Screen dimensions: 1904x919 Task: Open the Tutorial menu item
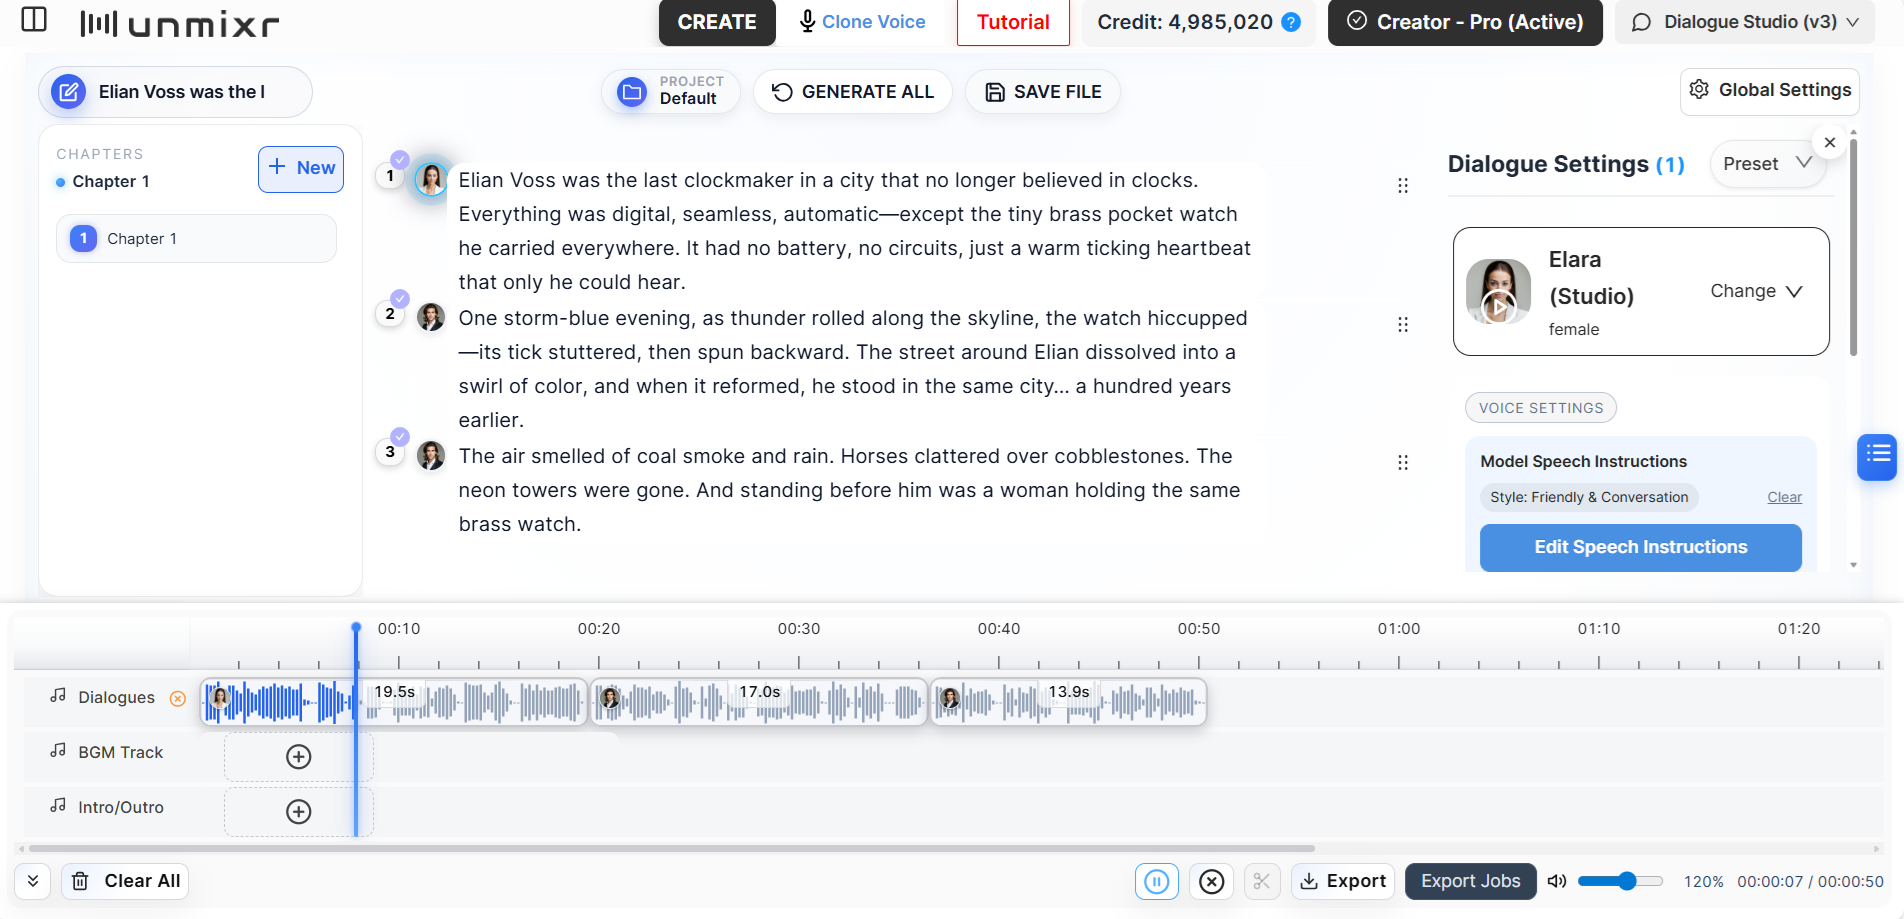tap(1013, 21)
